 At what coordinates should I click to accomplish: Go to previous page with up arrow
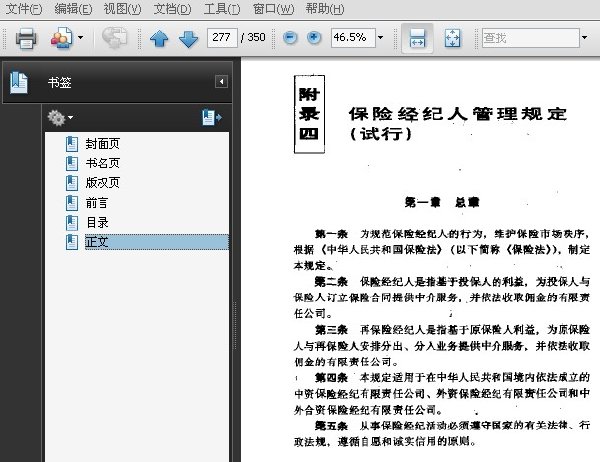click(x=159, y=38)
